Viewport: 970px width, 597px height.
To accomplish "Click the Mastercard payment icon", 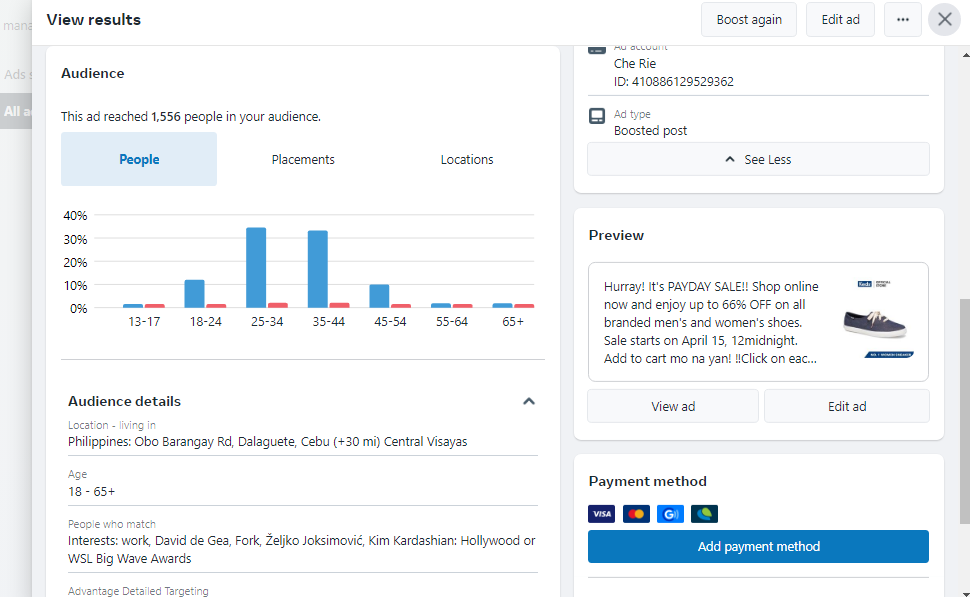I will click(x=636, y=514).
